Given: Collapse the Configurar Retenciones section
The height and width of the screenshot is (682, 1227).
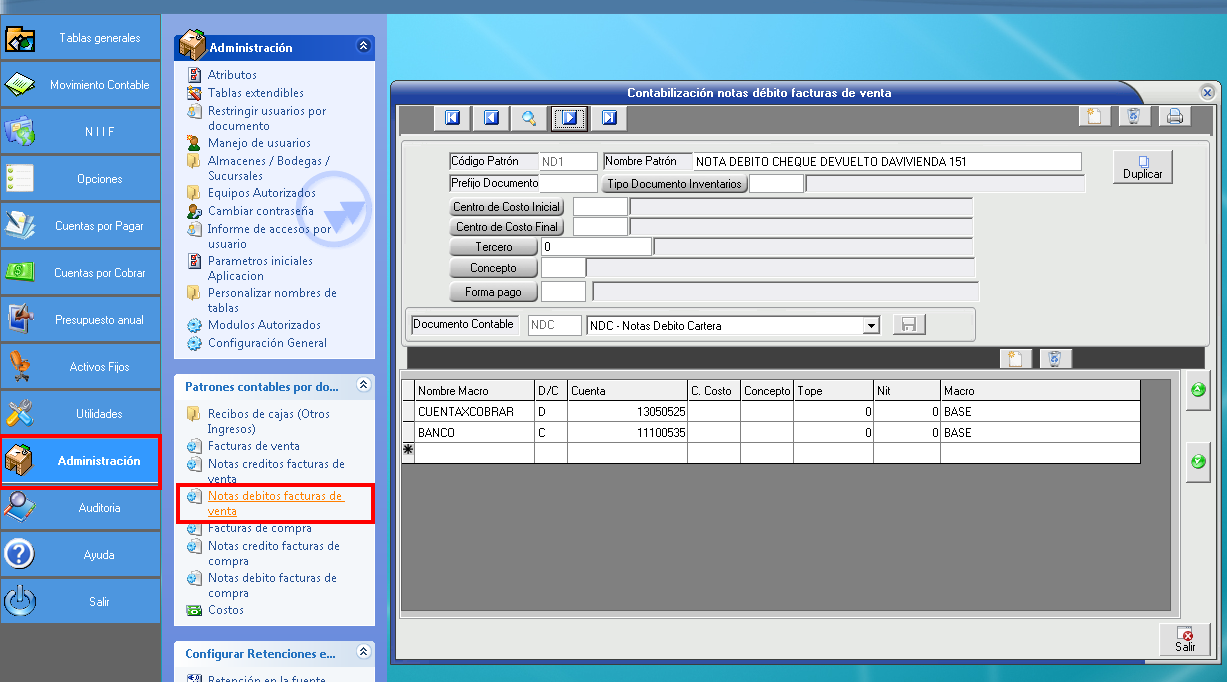Looking at the screenshot, I should click(x=363, y=653).
